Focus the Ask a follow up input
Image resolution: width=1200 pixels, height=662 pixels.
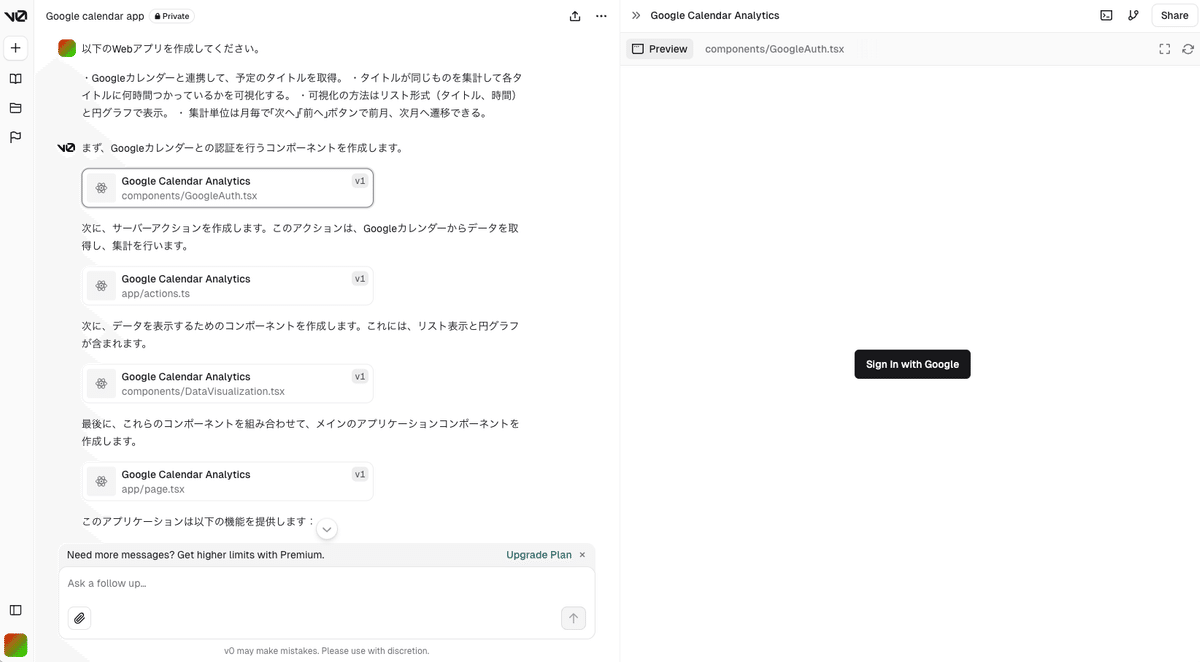[326, 584]
